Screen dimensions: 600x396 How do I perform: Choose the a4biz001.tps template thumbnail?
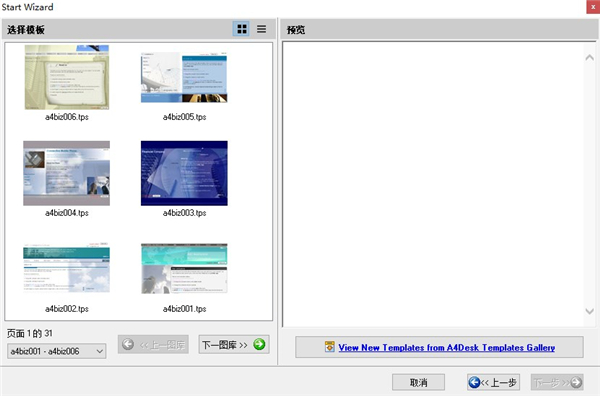point(184,269)
